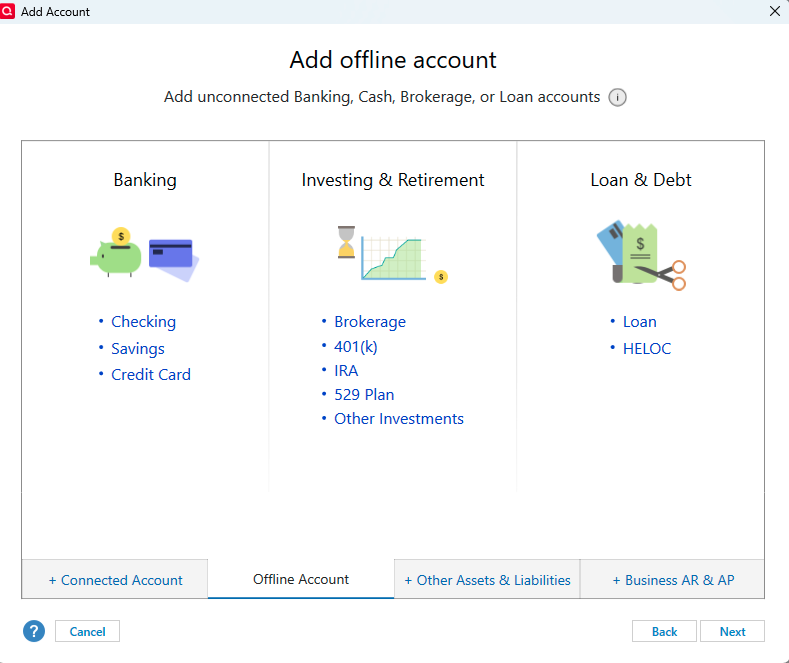The image size is (789, 663).
Task: Select the 529 Plan option
Action: coord(364,395)
